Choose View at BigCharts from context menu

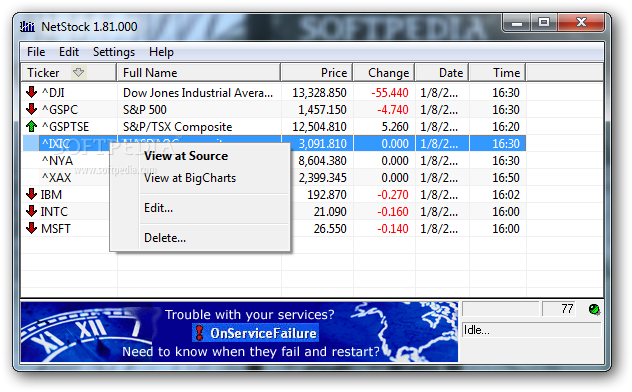(190, 178)
